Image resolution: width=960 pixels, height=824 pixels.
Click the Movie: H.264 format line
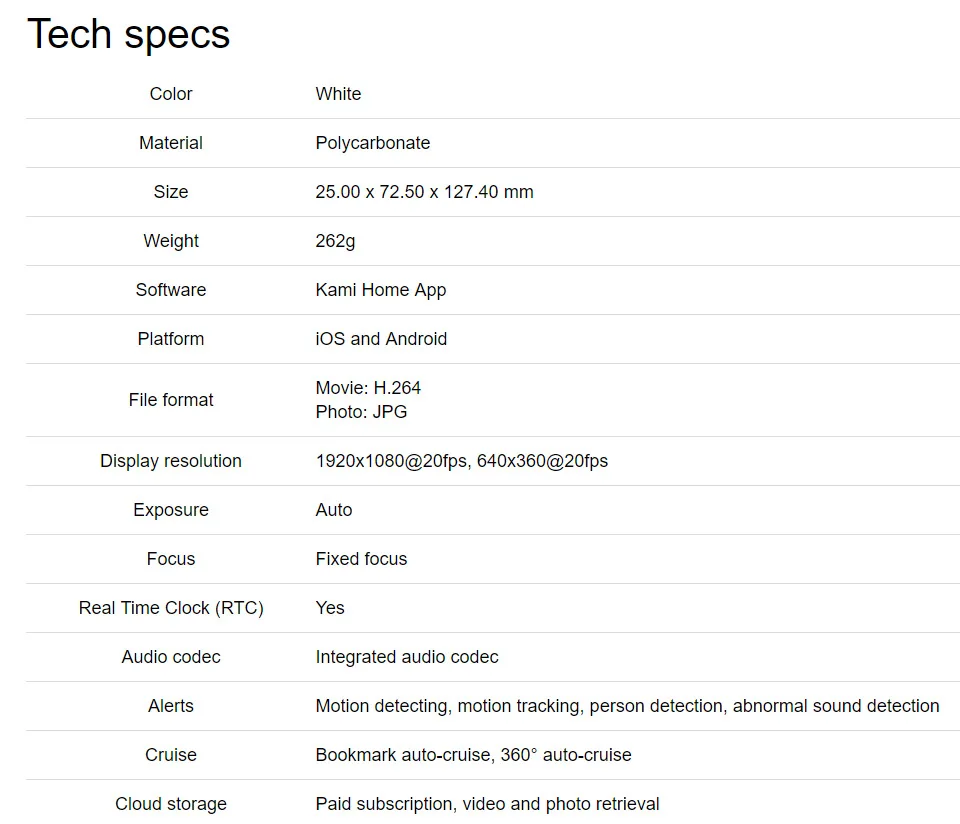[x=368, y=388]
